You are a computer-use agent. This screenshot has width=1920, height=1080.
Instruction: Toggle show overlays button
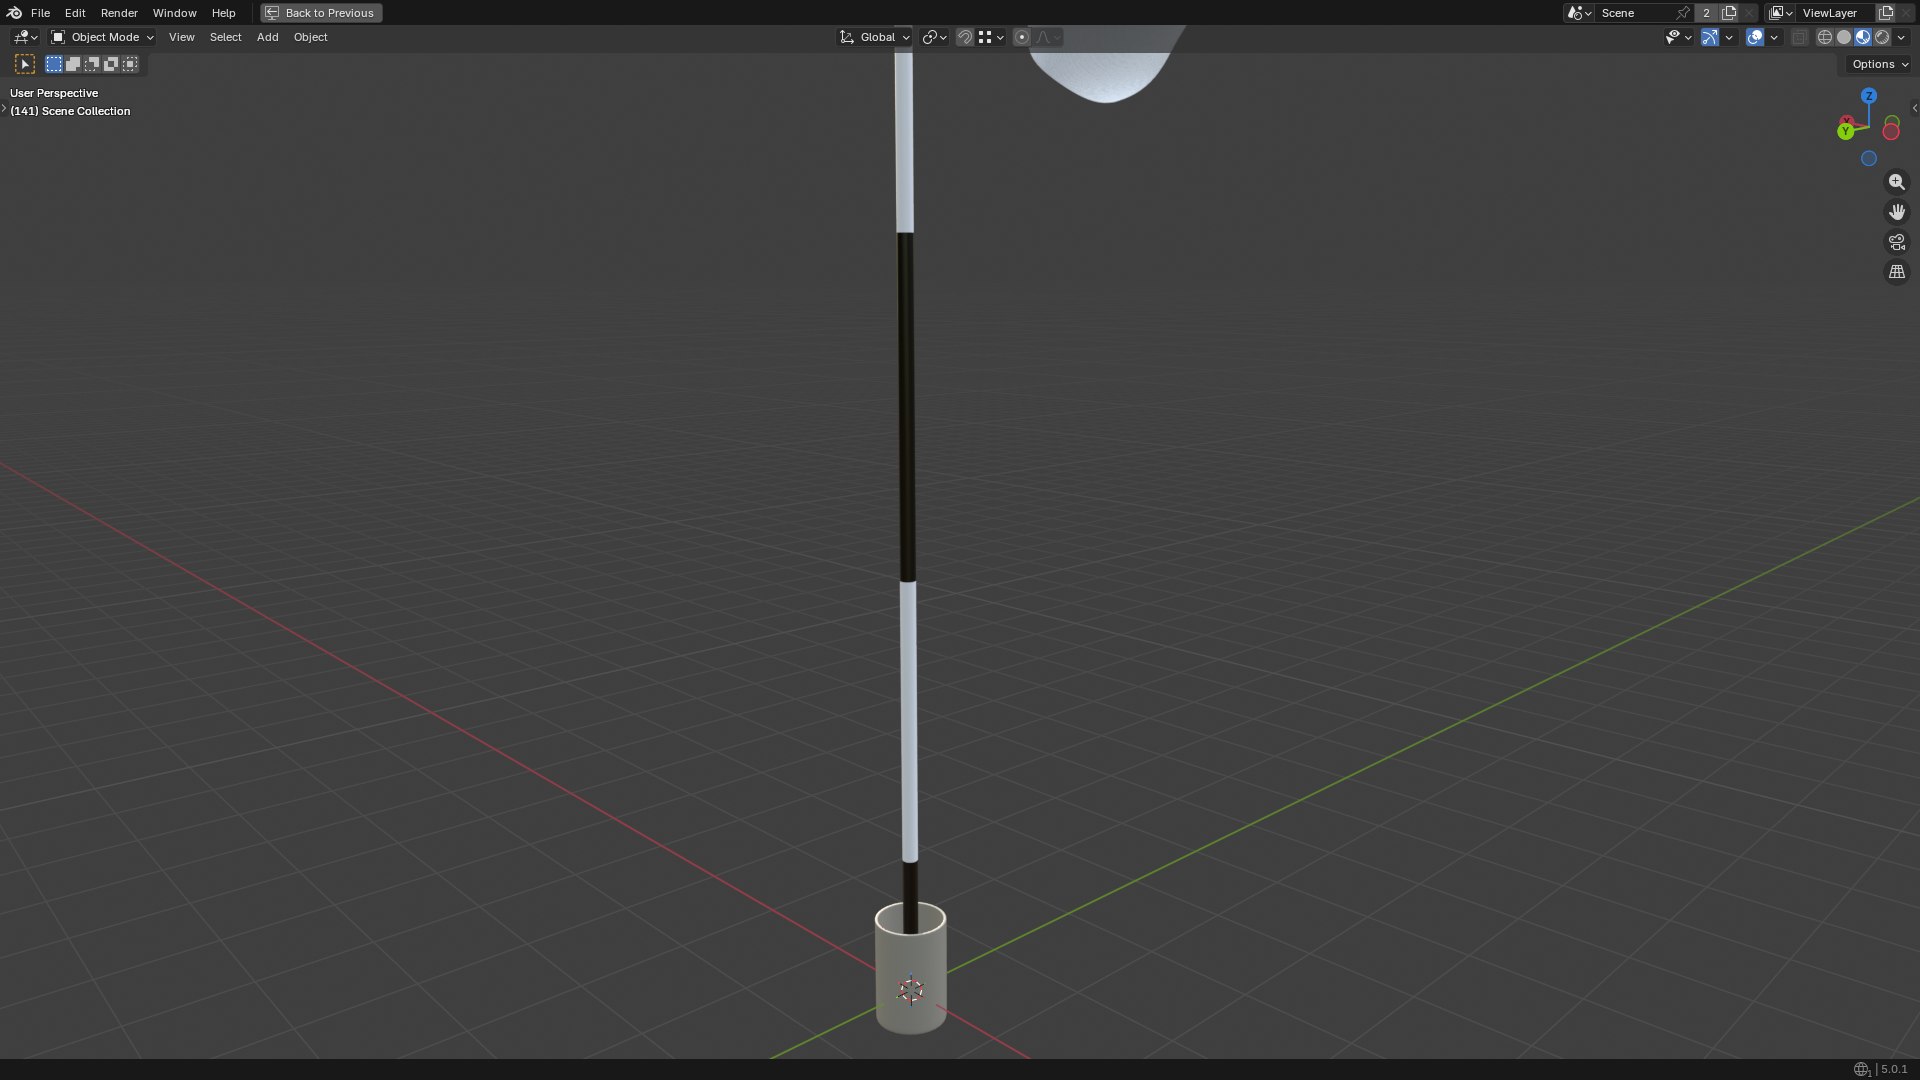1755,37
